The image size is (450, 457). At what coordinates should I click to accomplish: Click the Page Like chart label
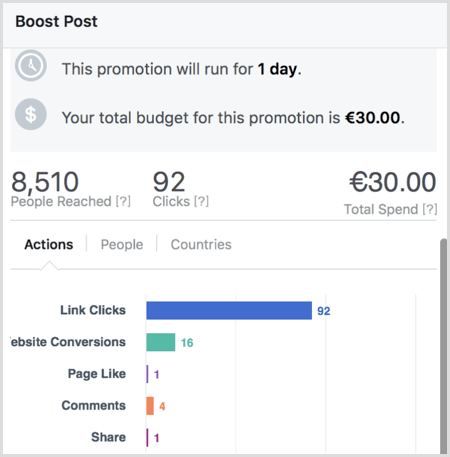point(97,374)
